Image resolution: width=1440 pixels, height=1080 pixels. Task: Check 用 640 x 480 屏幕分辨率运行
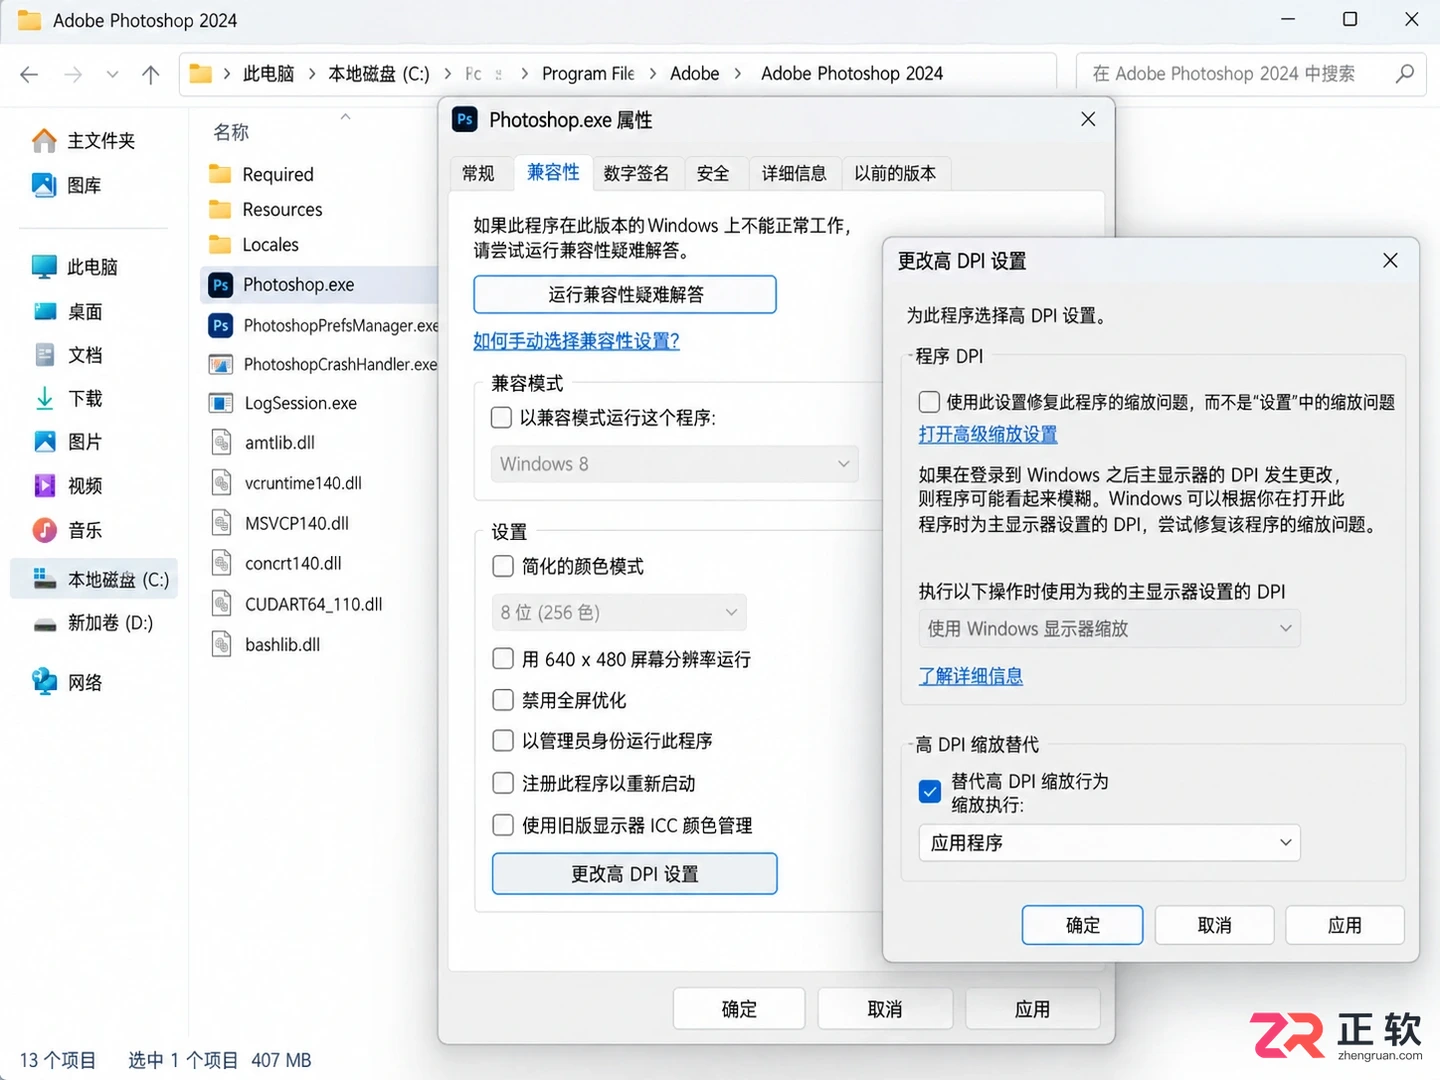503,659
